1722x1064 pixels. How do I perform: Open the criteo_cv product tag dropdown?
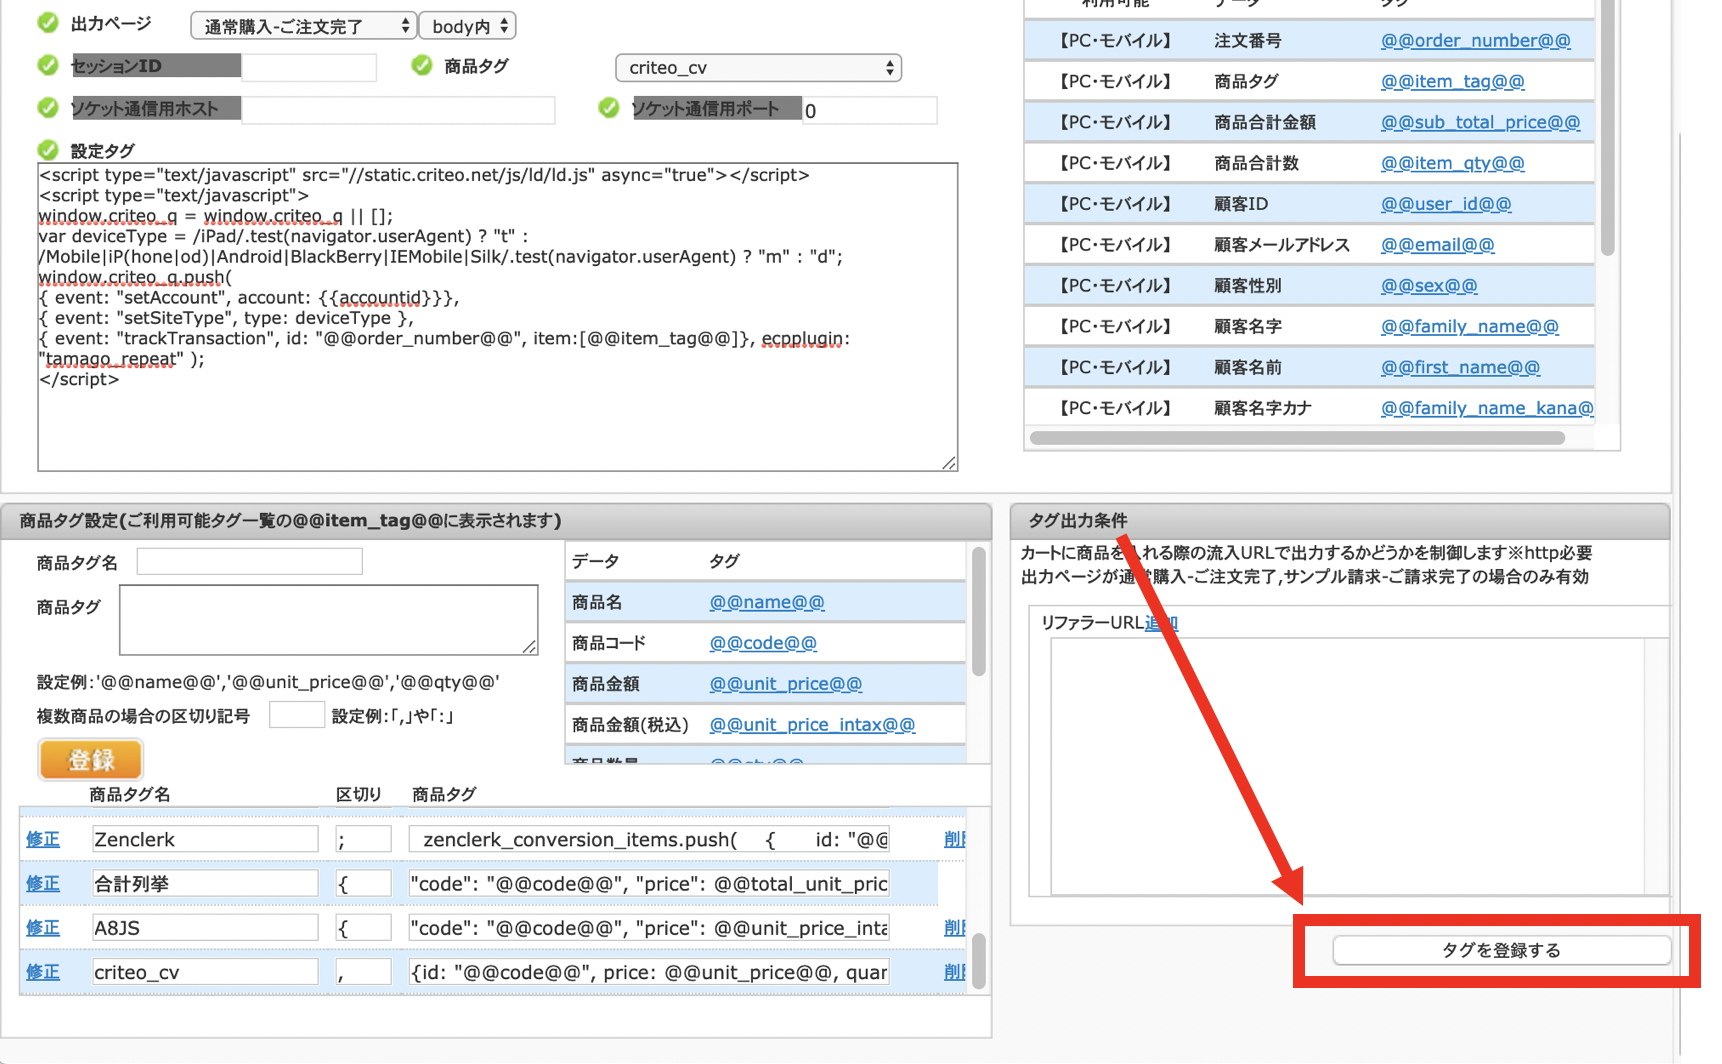pos(759,68)
